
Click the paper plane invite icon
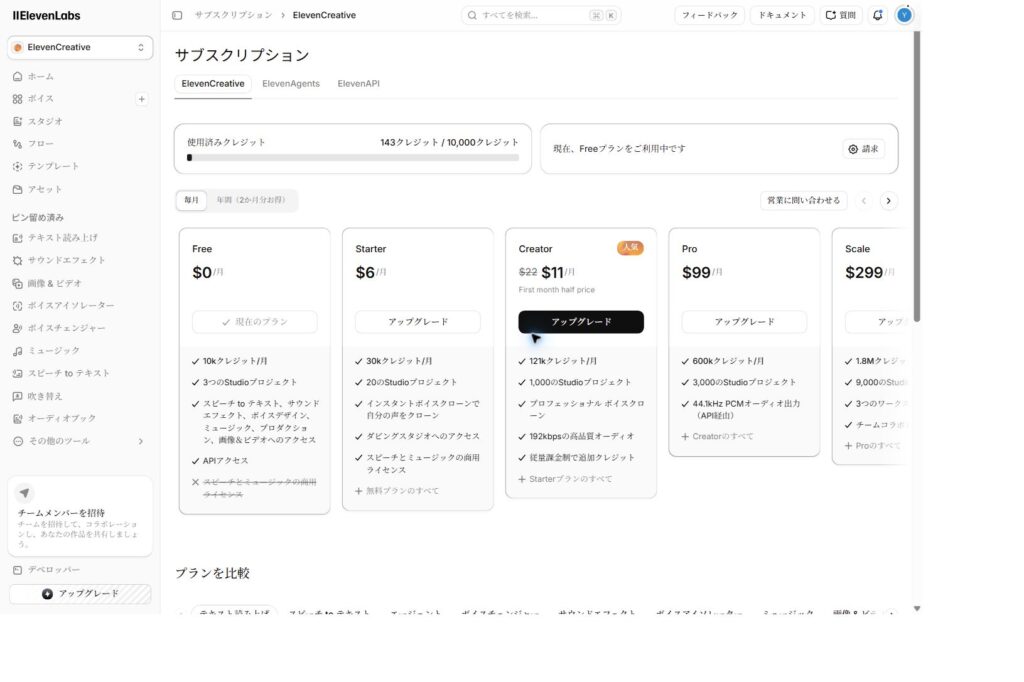[24, 493]
